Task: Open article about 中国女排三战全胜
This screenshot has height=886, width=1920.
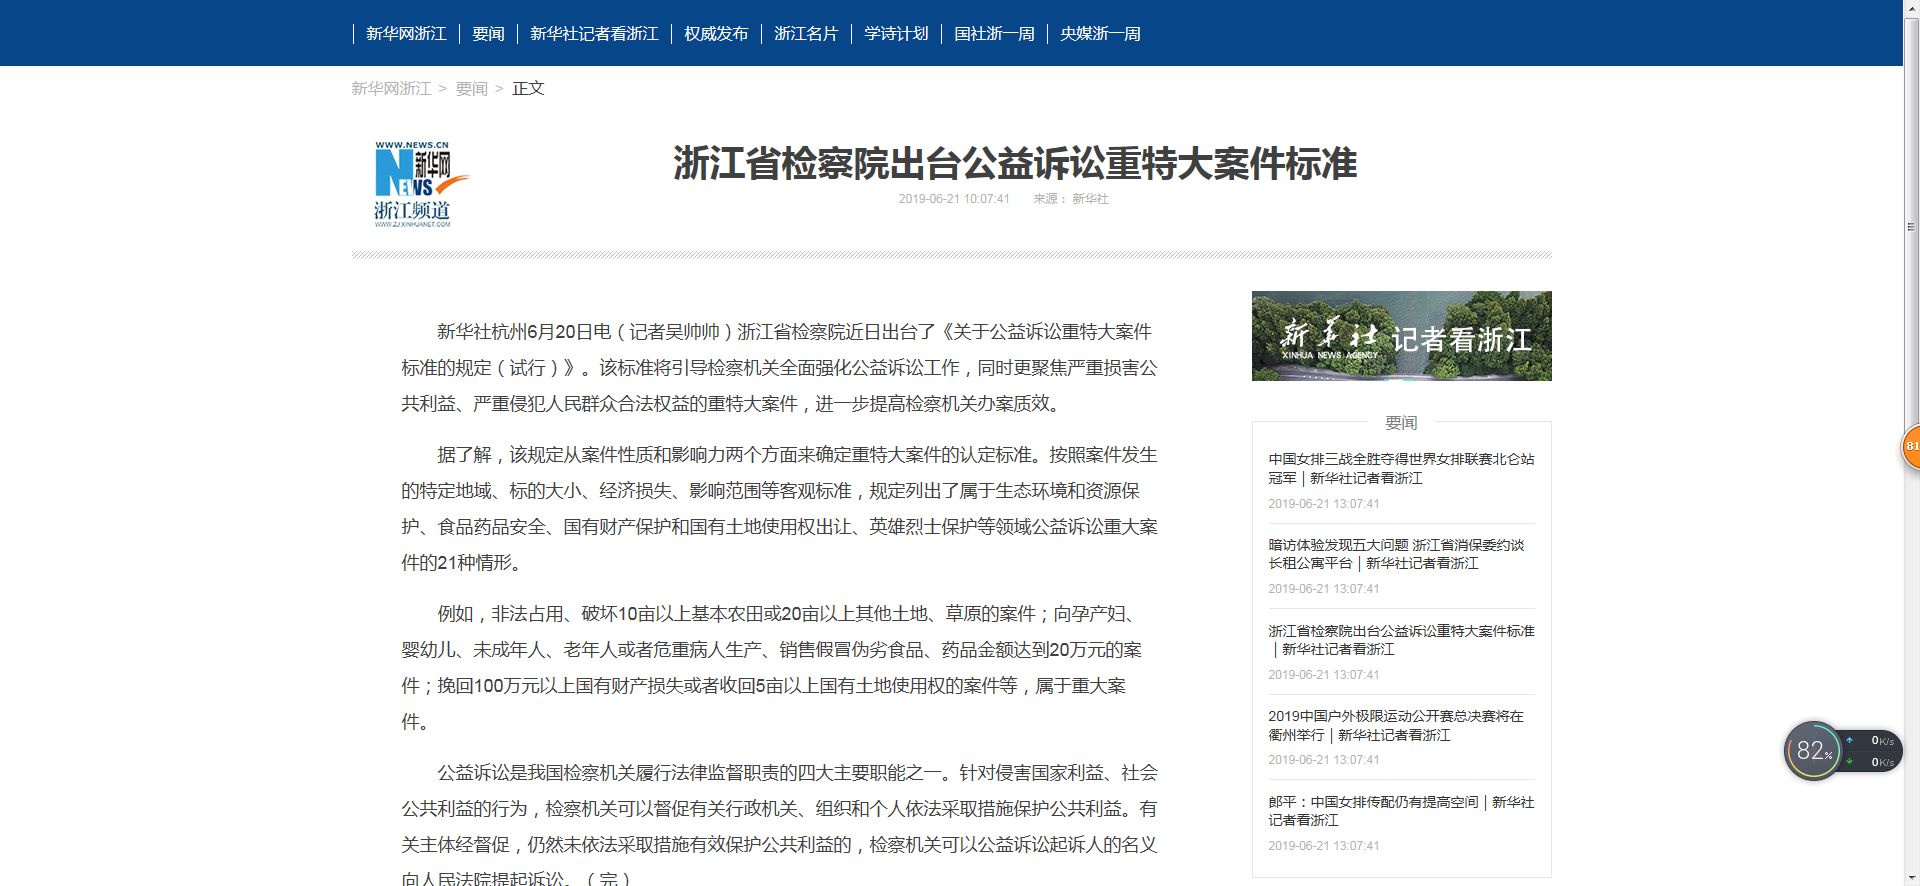Action: tap(1400, 468)
